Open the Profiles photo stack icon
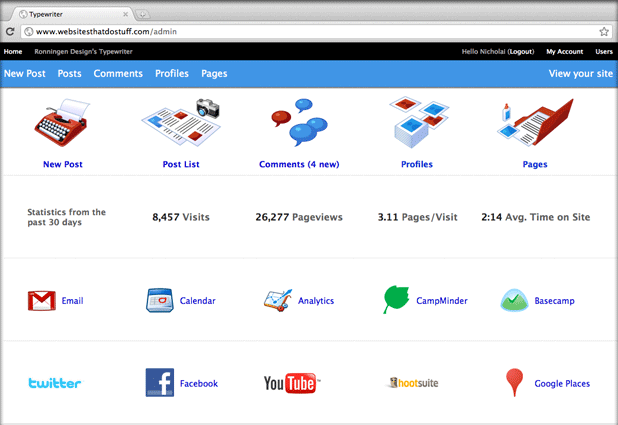 coord(419,122)
